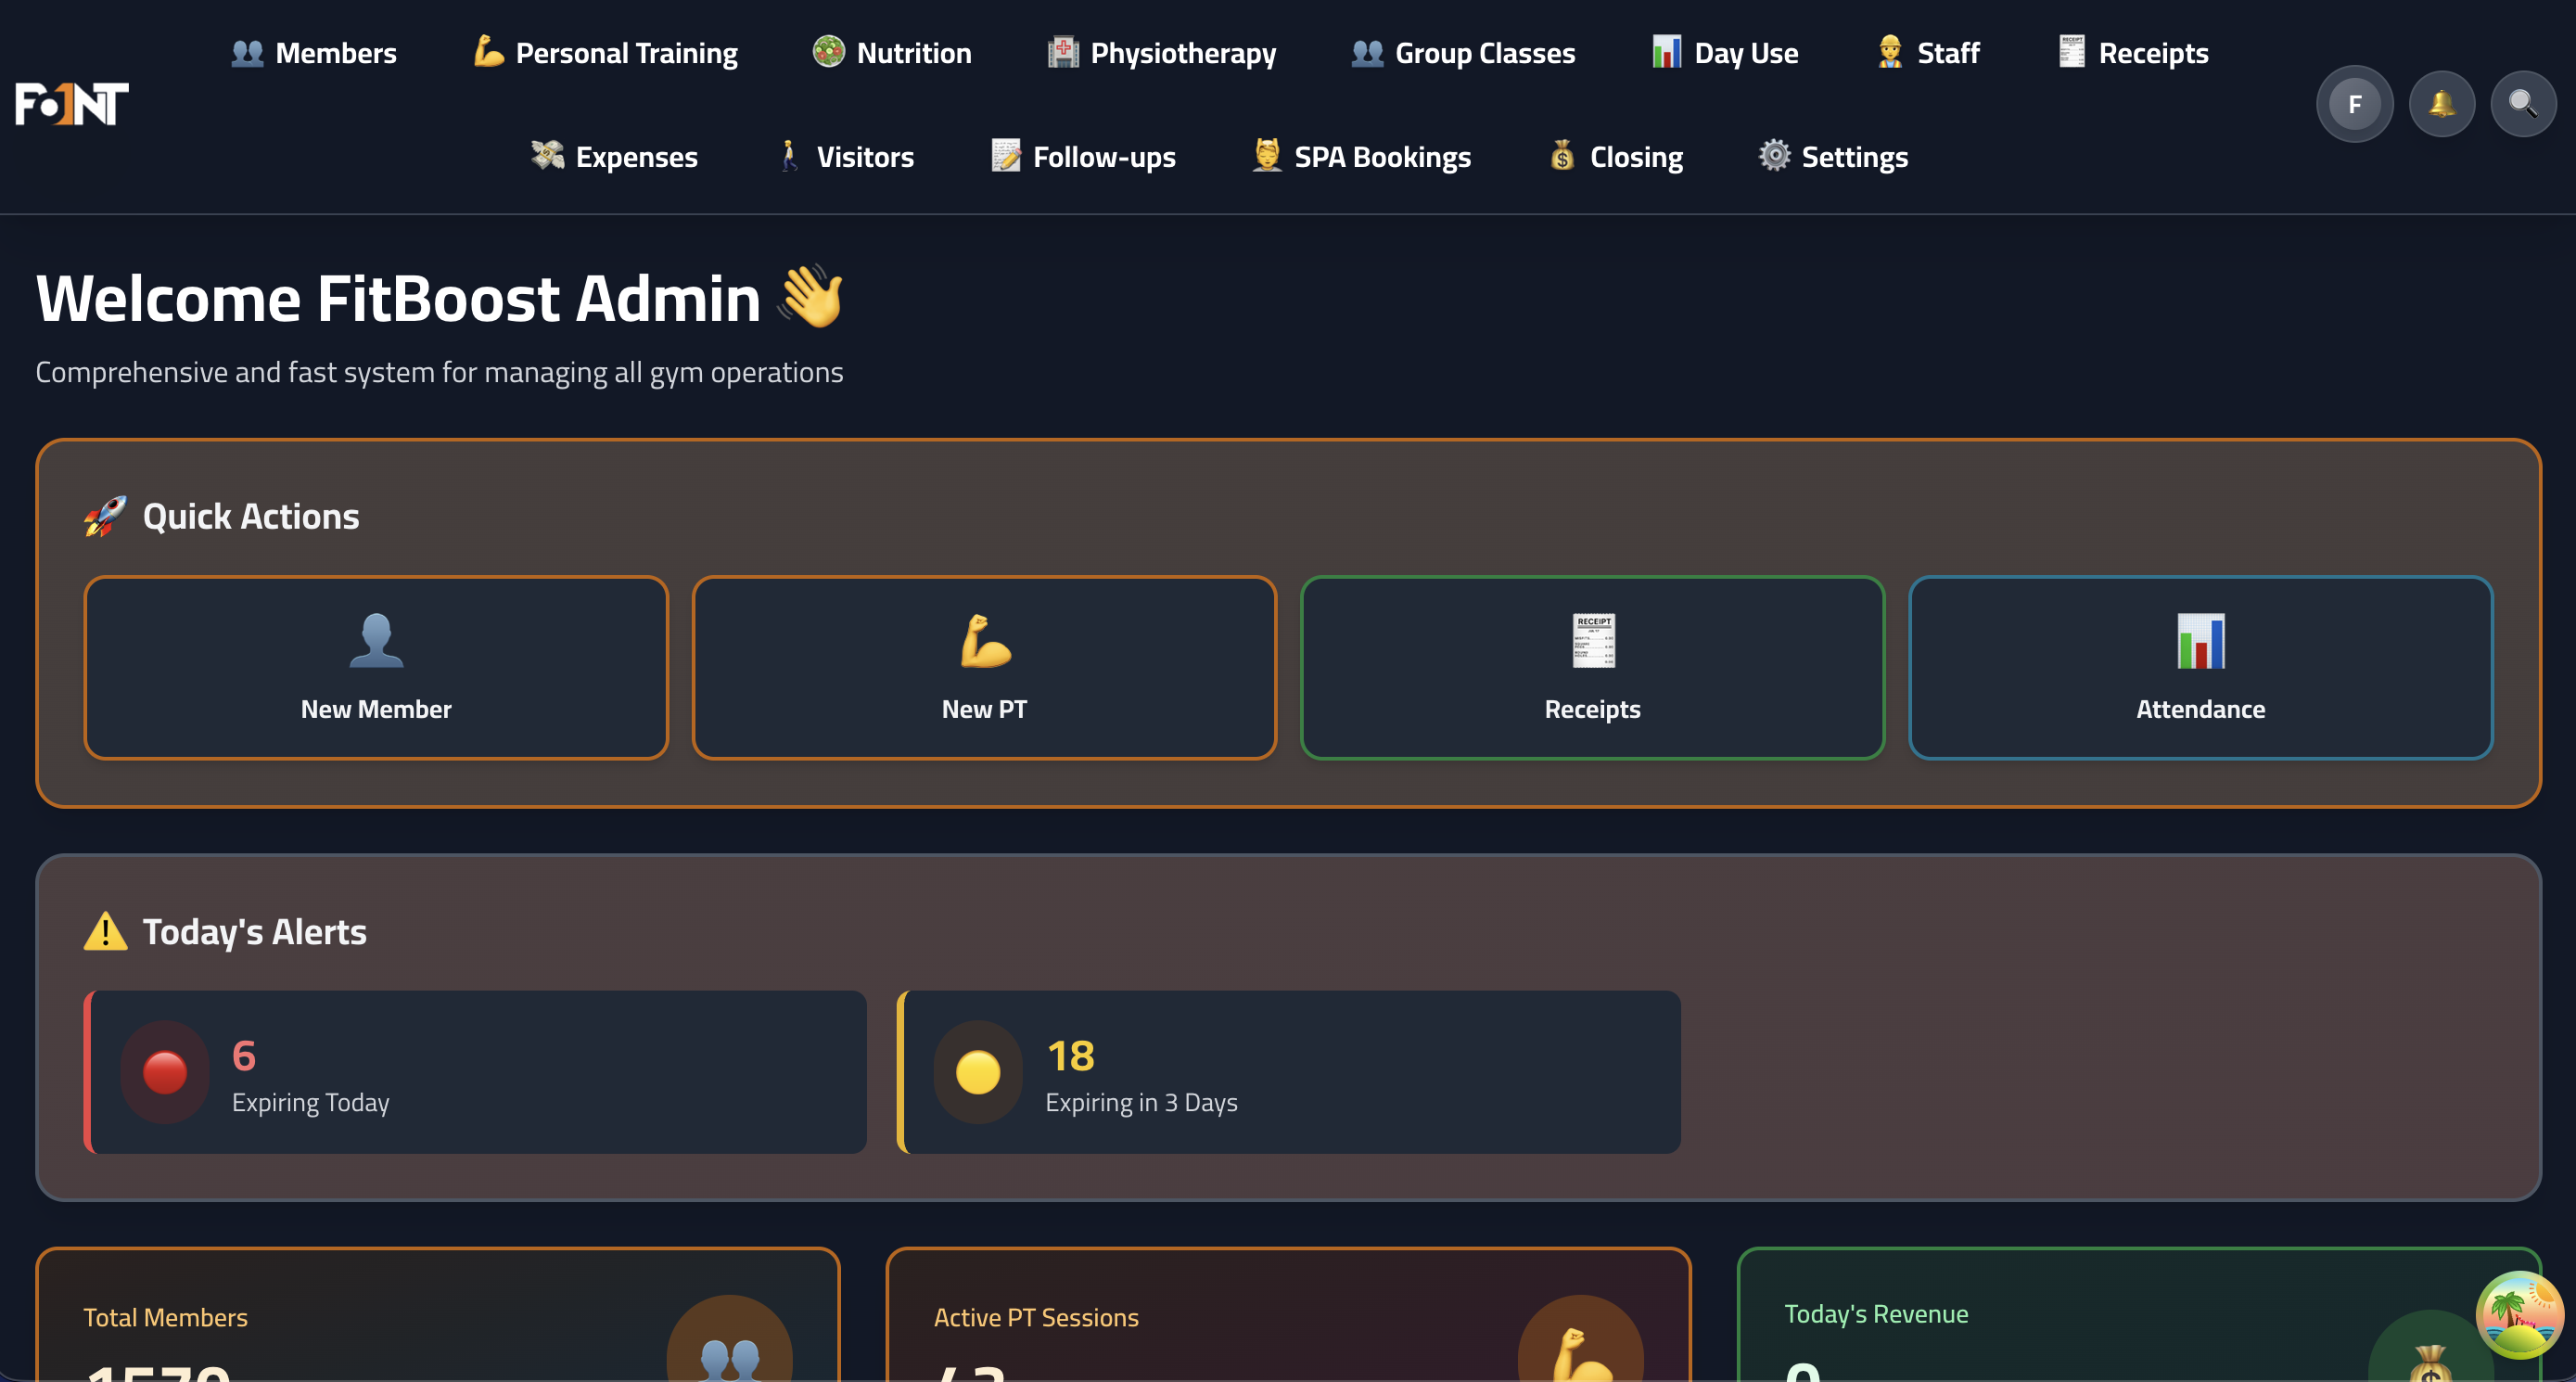Open the beach island floating icon bottom right

pos(2520,1316)
